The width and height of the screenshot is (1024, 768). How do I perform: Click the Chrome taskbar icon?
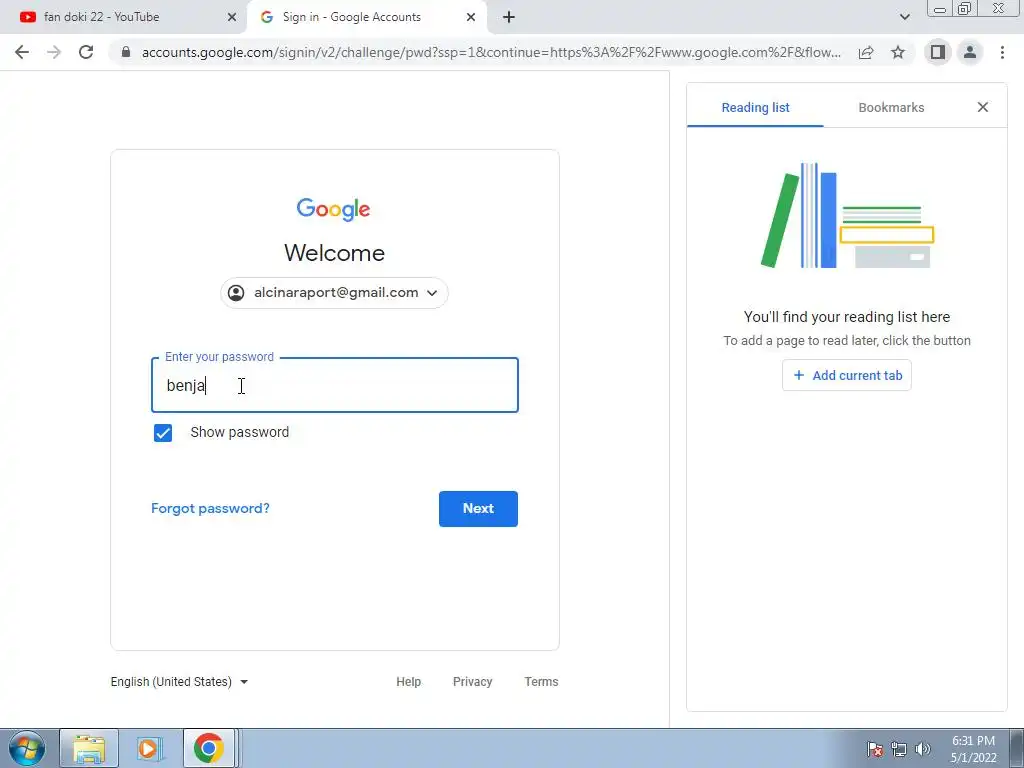point(208,748)
